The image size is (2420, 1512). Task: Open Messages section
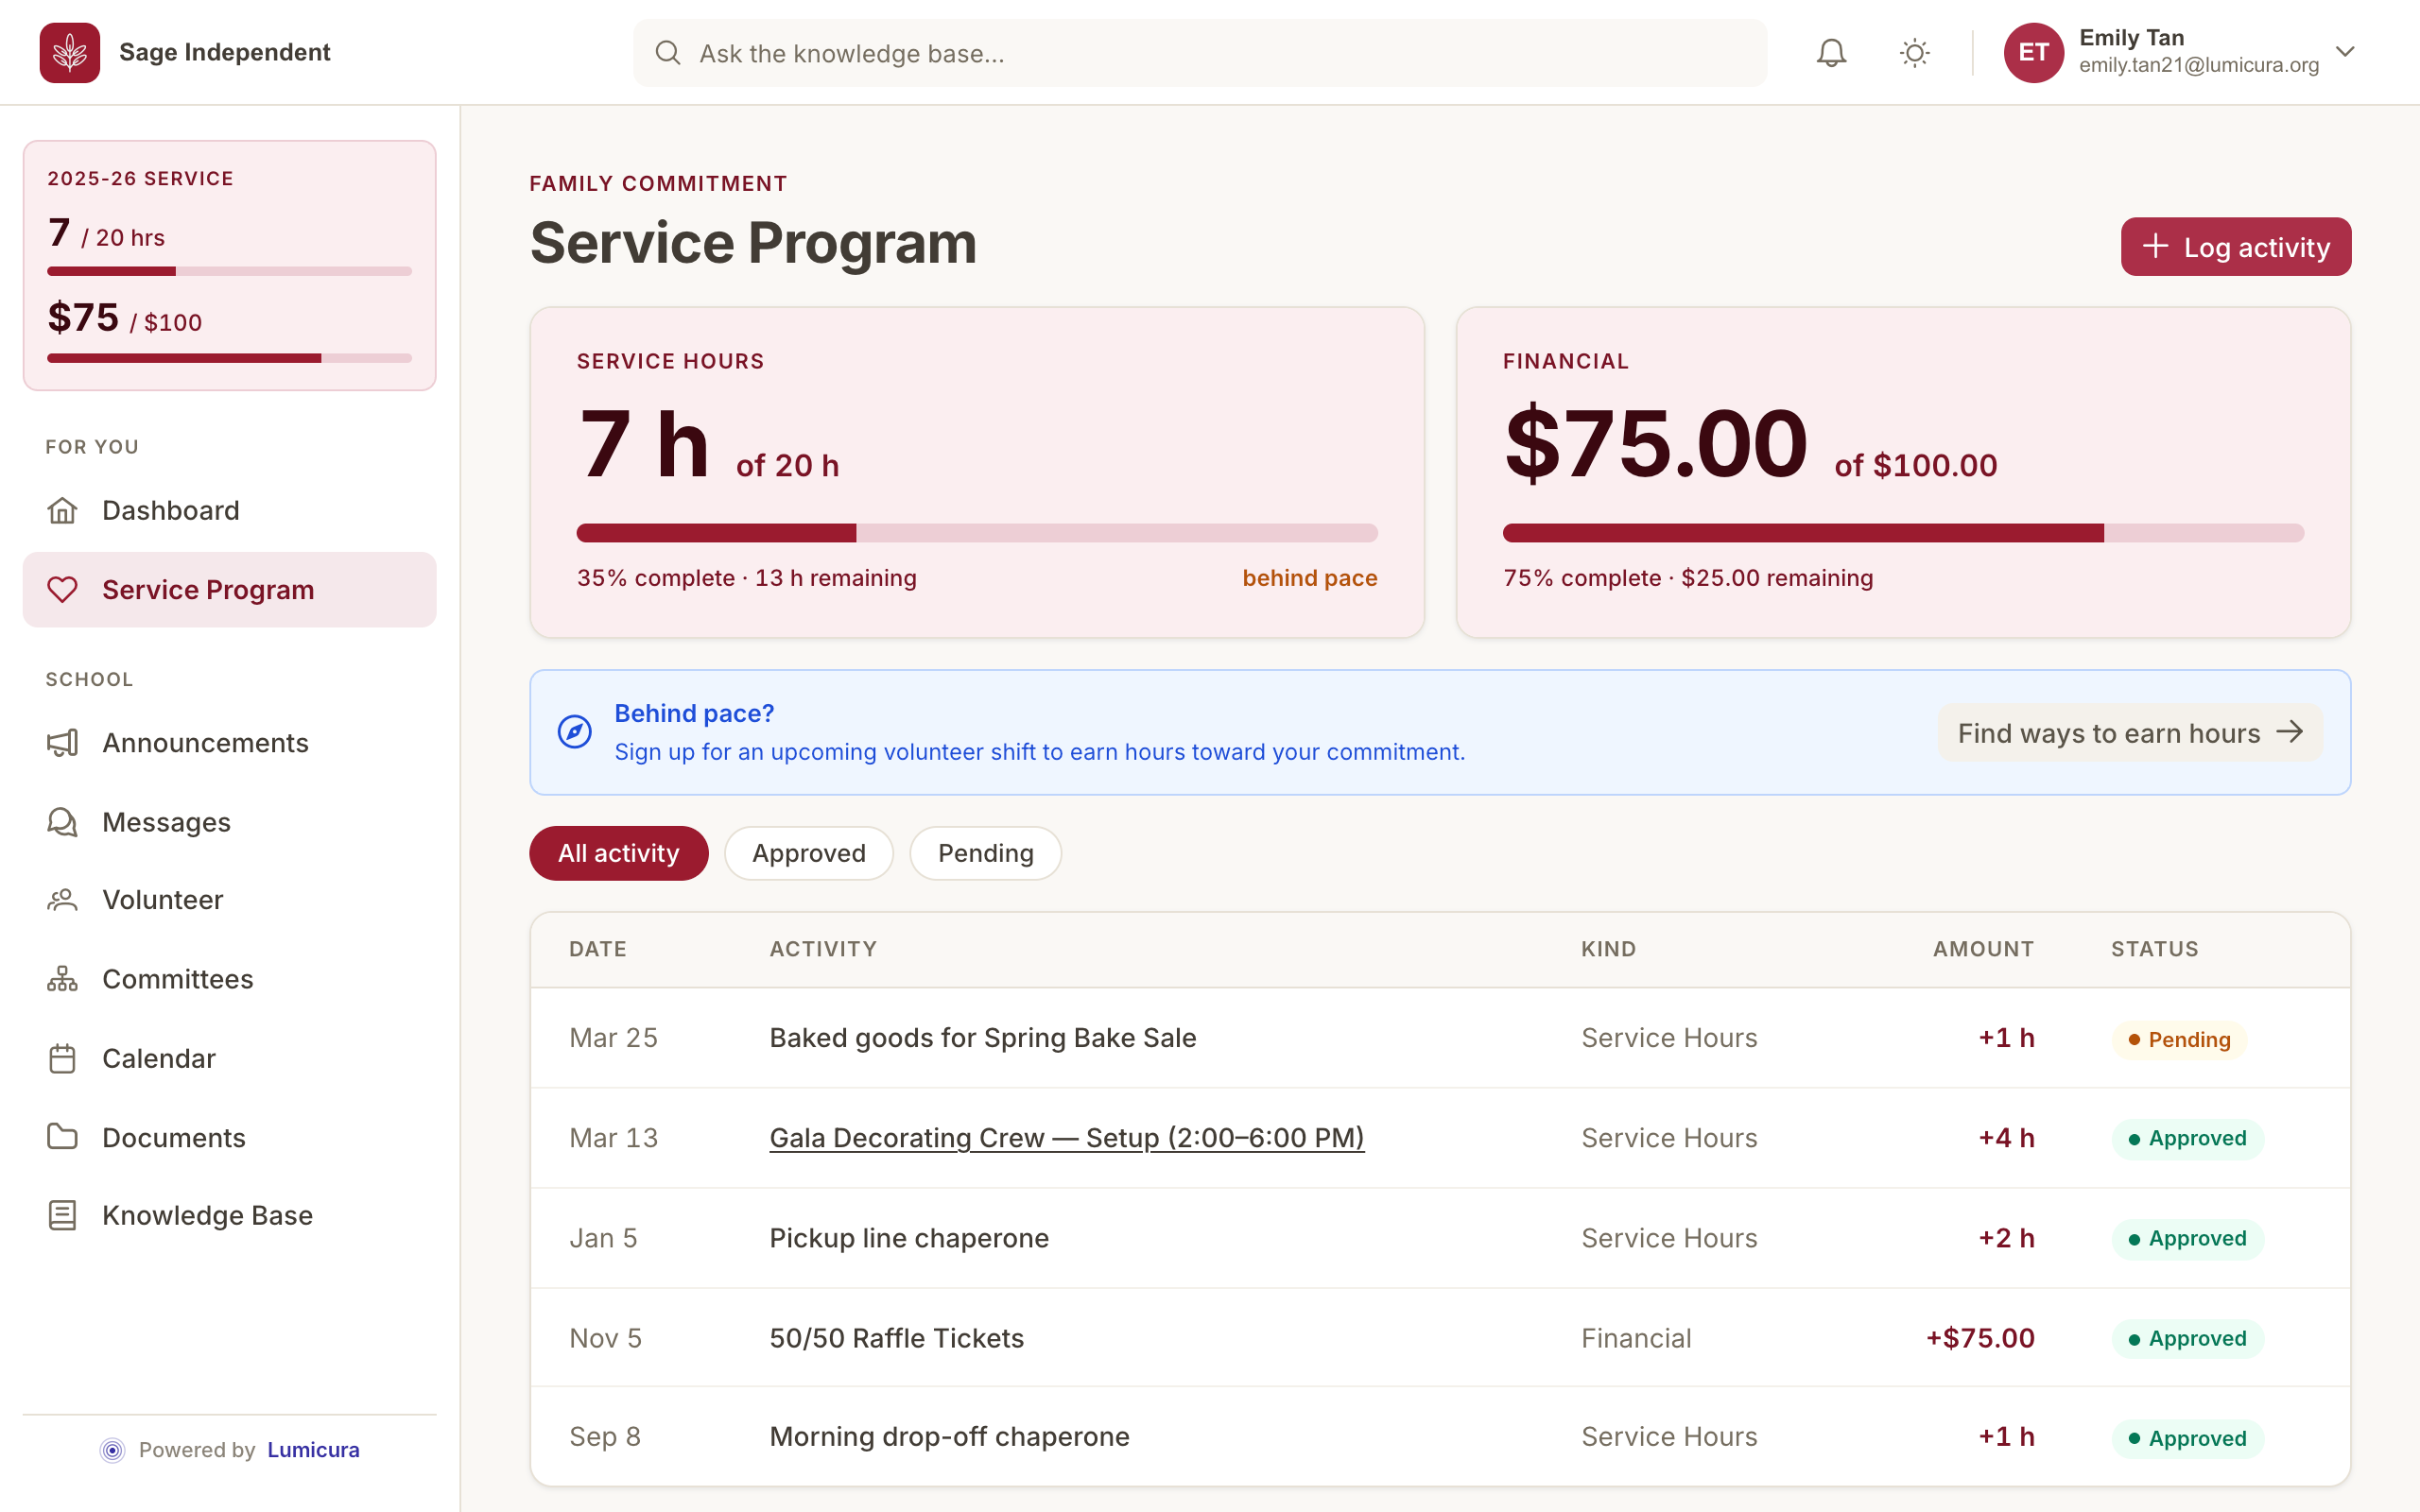tap(229, 822)
